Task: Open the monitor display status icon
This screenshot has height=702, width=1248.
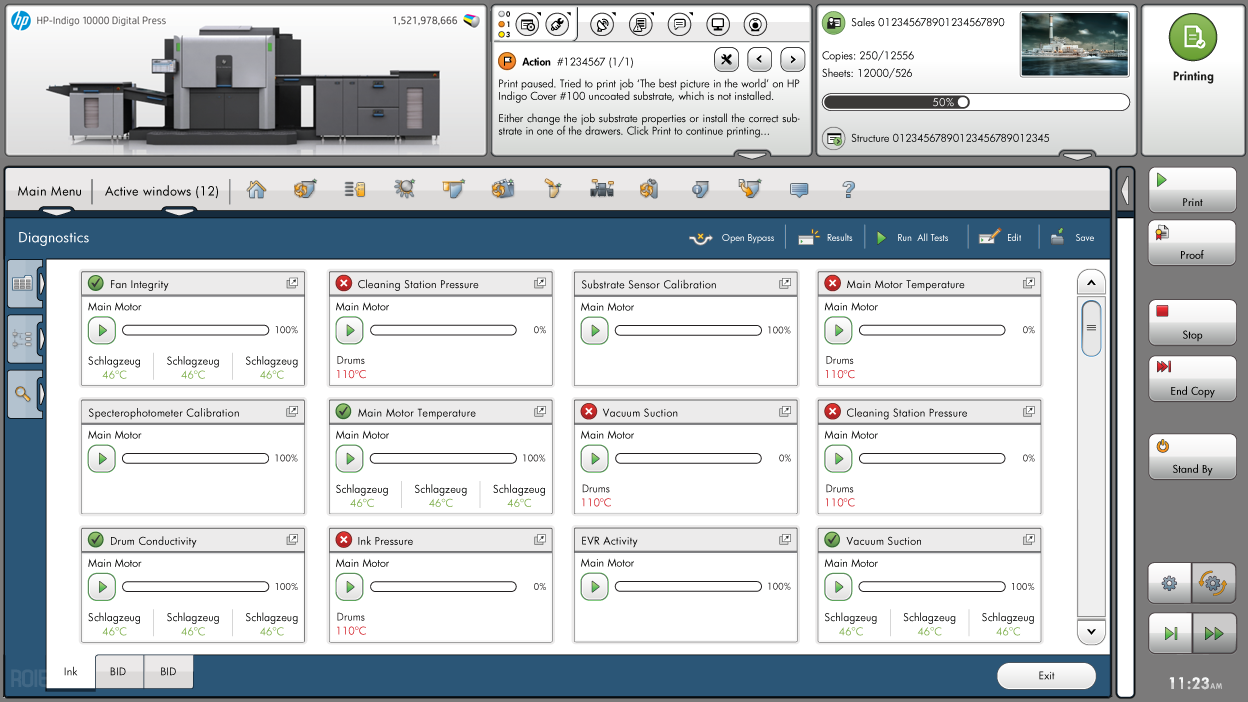Action: click(717, 25)
